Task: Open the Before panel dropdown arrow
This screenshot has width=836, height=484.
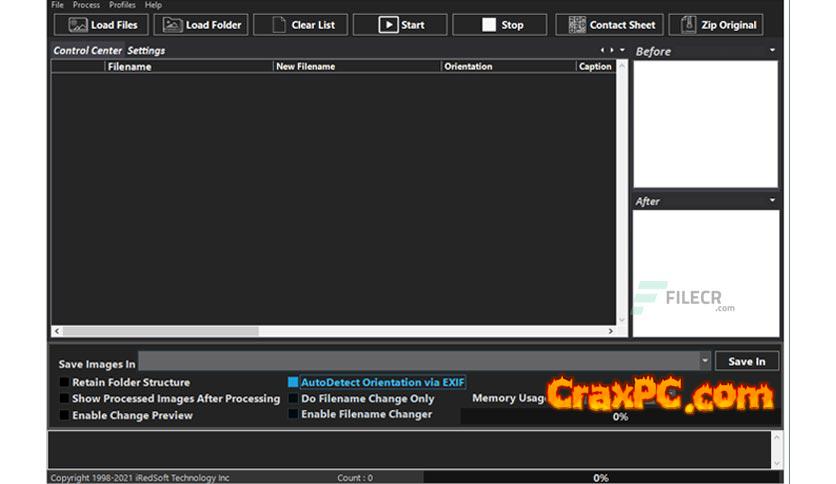Action: point(772,50)
